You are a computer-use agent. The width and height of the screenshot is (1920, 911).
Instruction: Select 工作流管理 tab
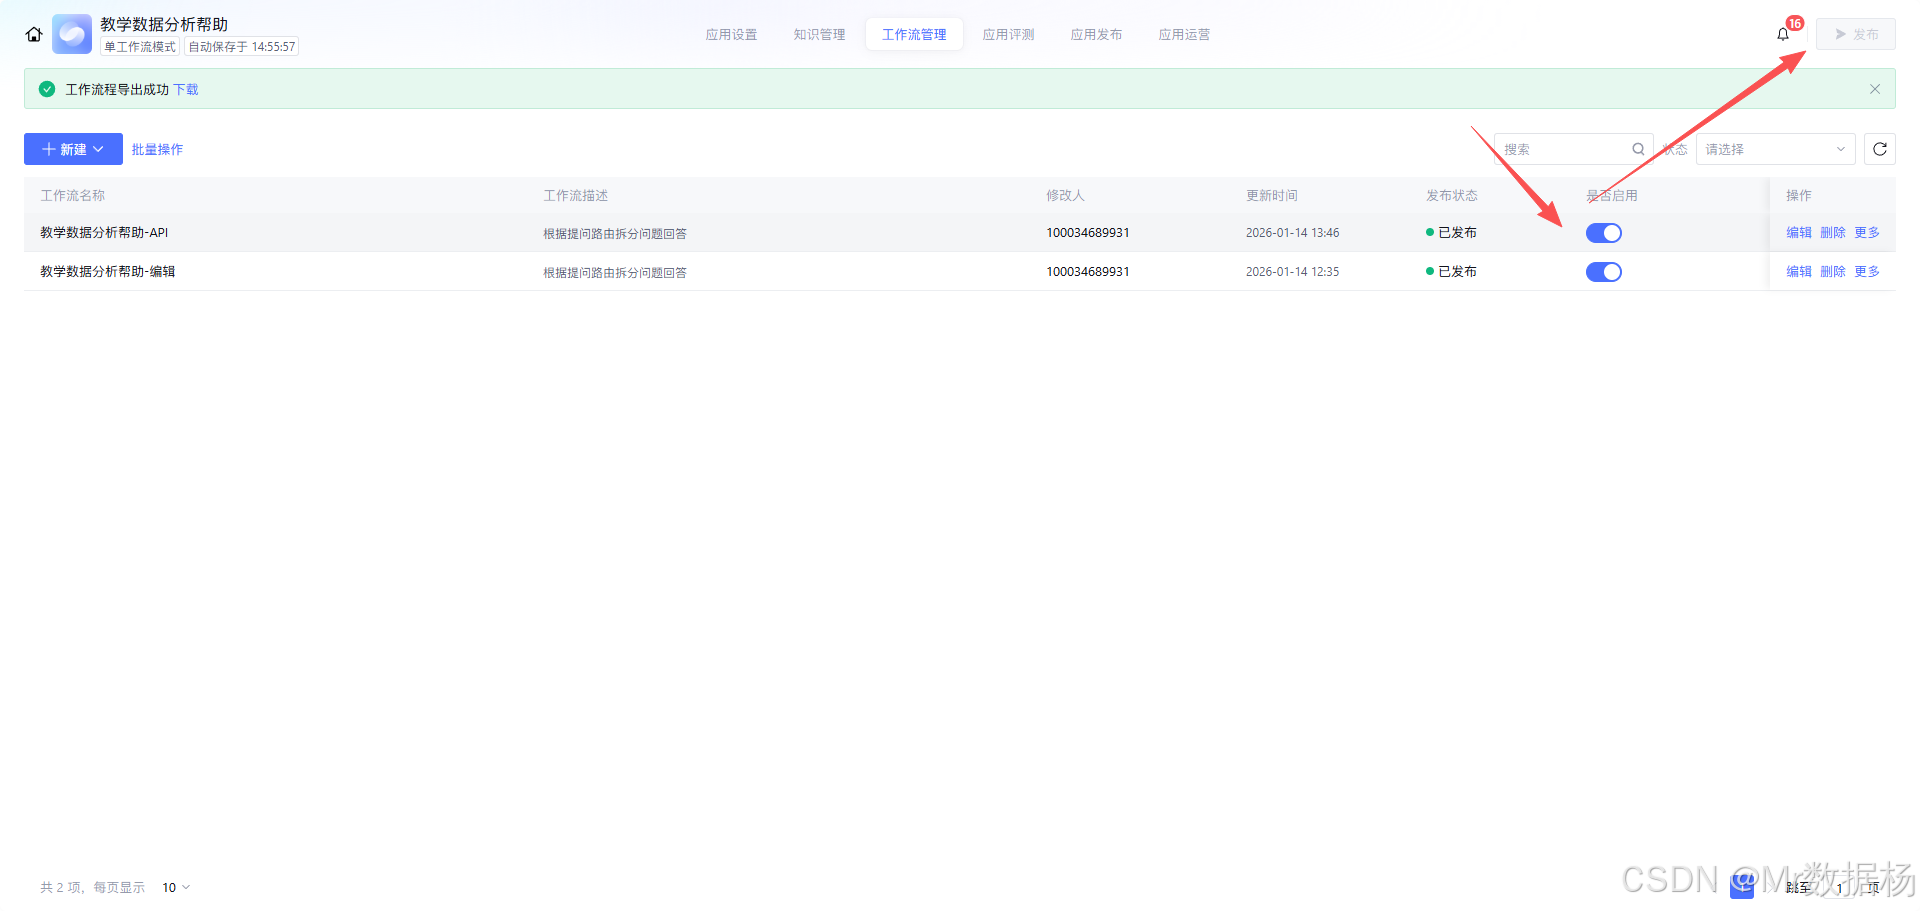click(x=914, y=34)
